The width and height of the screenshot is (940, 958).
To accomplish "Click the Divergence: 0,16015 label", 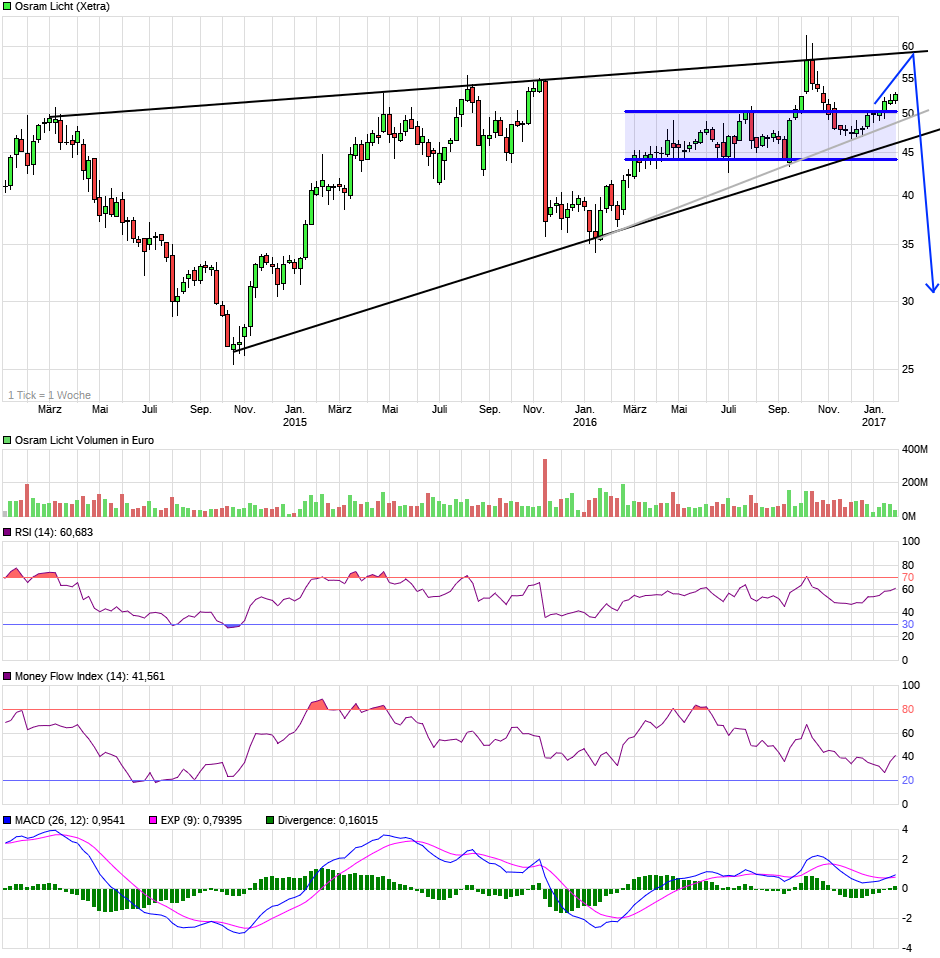I will coord(328,821).
